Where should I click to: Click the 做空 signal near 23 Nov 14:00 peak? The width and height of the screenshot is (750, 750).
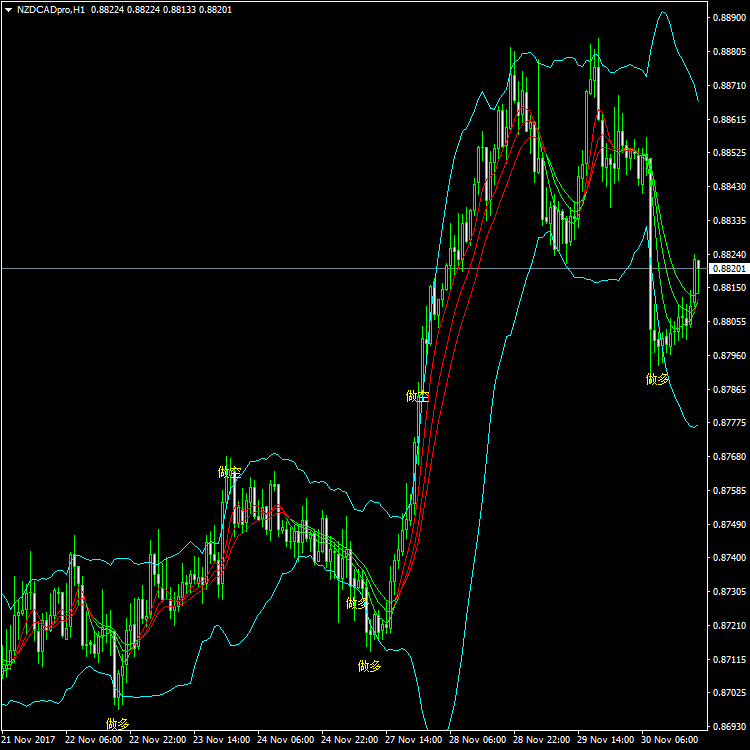pyautogui.click(x=230, y=473)
